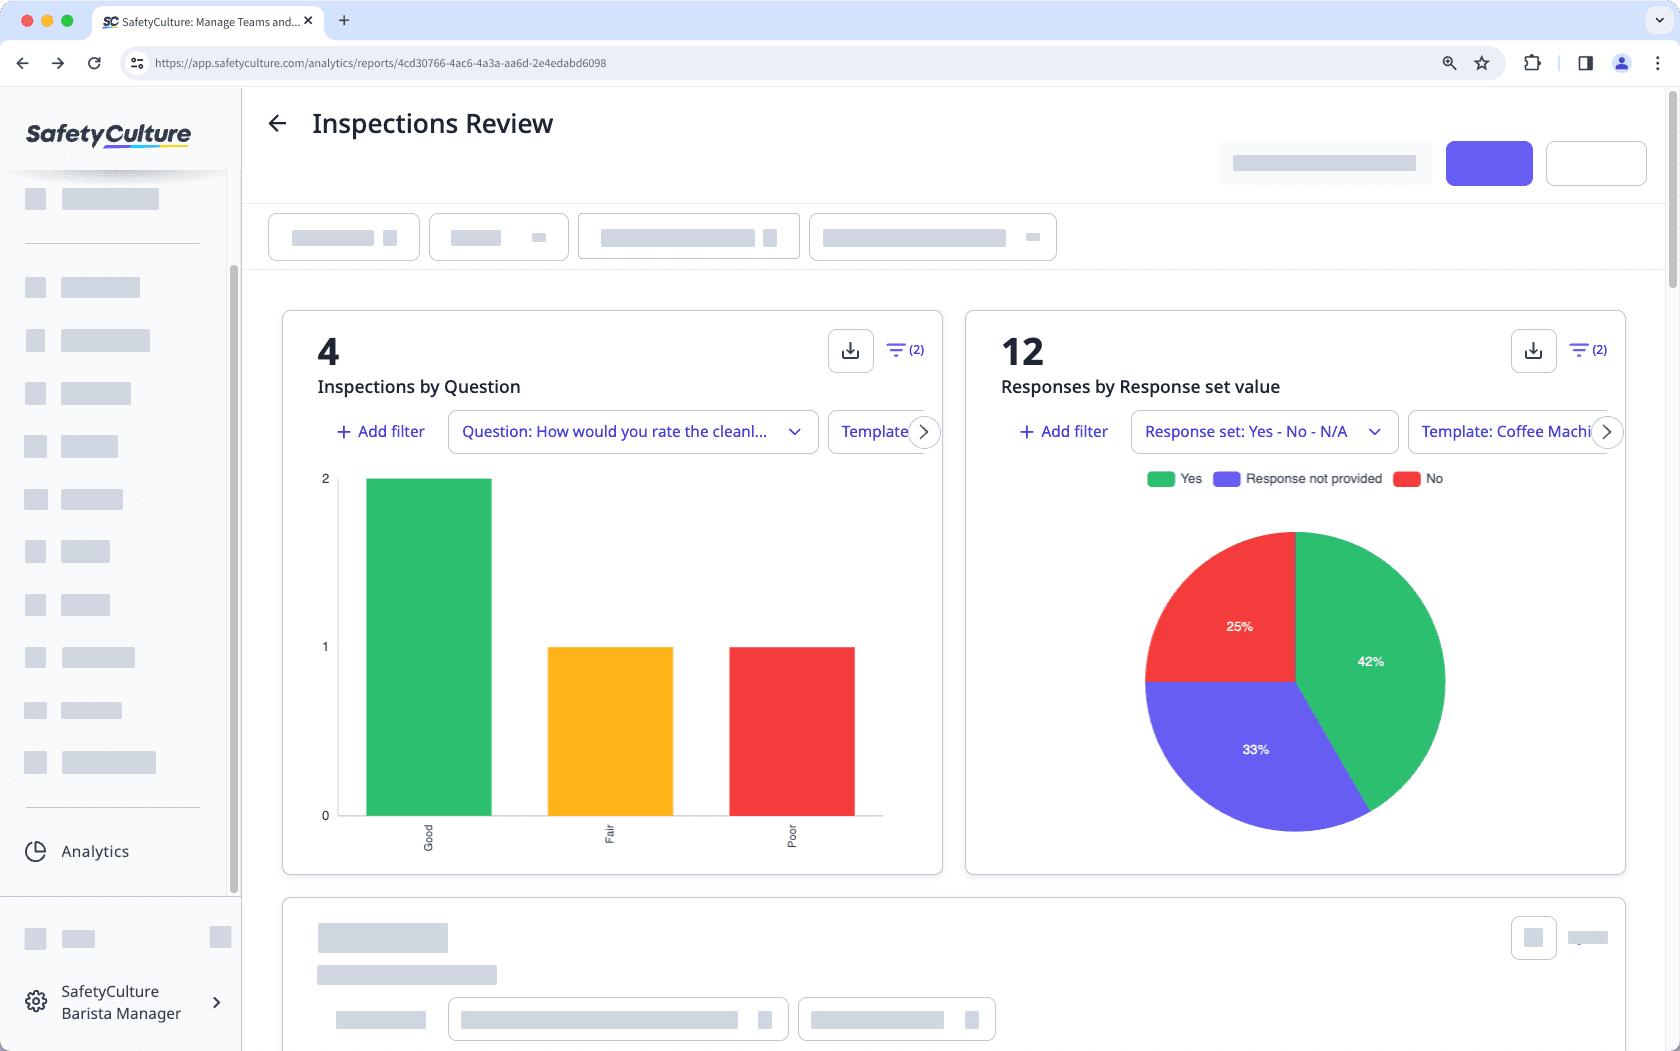Select Analytics in the left sidebar
Screen dimensions: 1680x1051
coord(94,851)
